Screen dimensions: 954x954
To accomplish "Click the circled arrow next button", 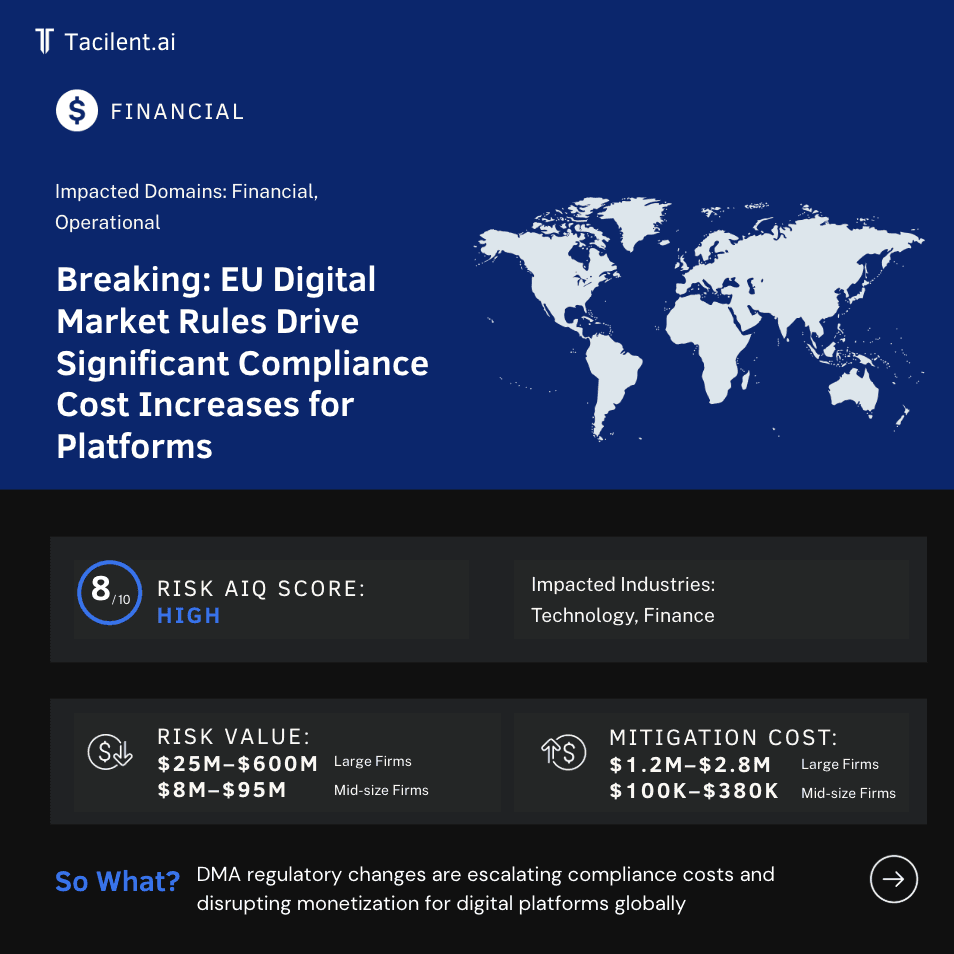I will click(x=893, y=879).
